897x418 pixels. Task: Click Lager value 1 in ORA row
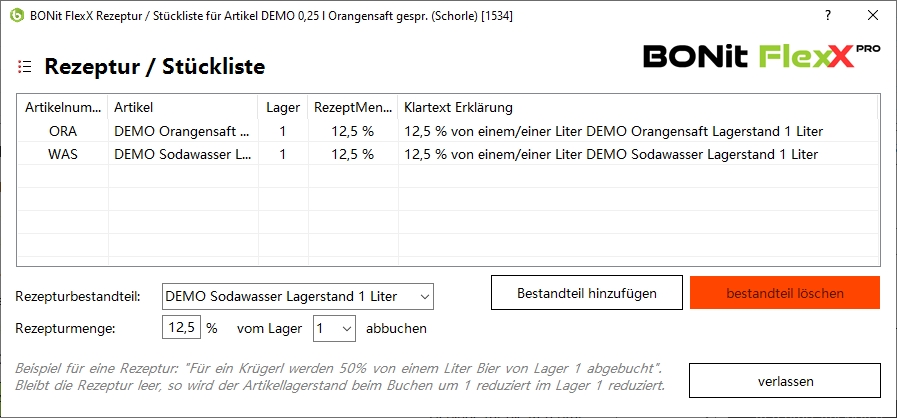(283, 132)
